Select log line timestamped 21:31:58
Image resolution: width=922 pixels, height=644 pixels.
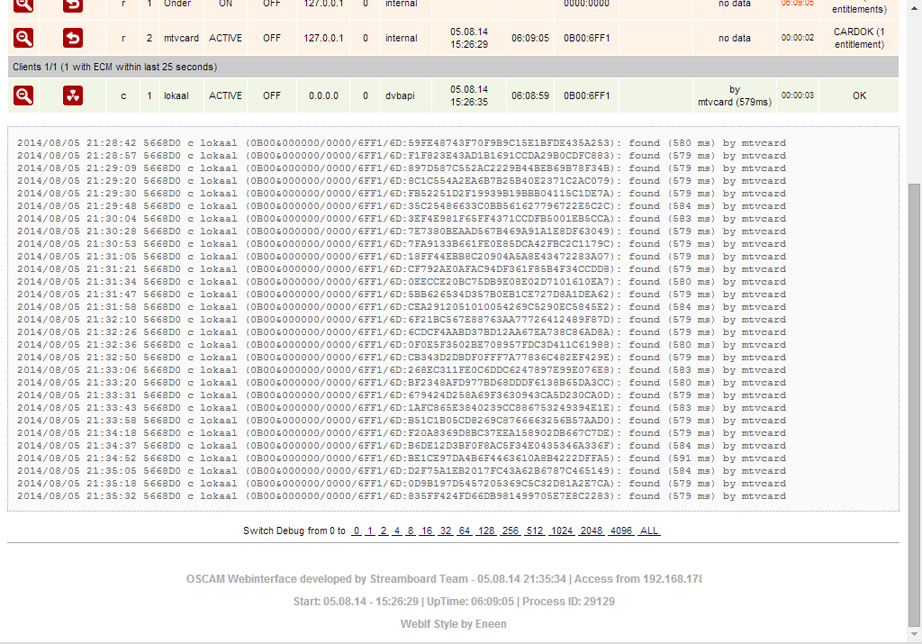tap(401, 307)
